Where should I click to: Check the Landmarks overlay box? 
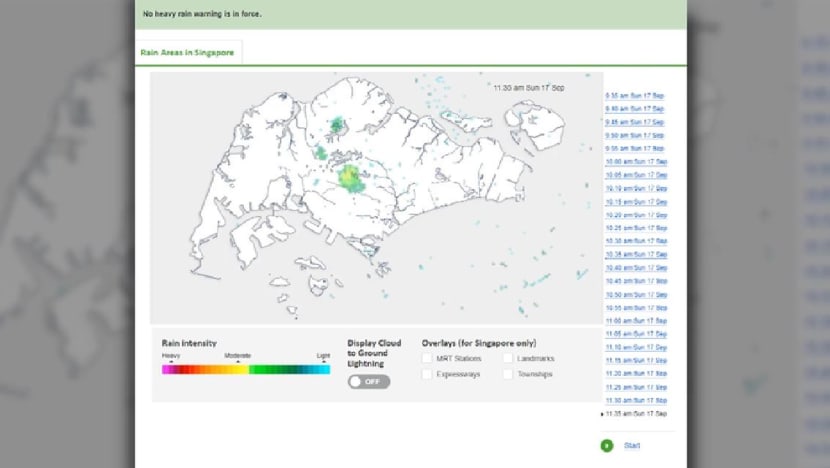point(508,358)
